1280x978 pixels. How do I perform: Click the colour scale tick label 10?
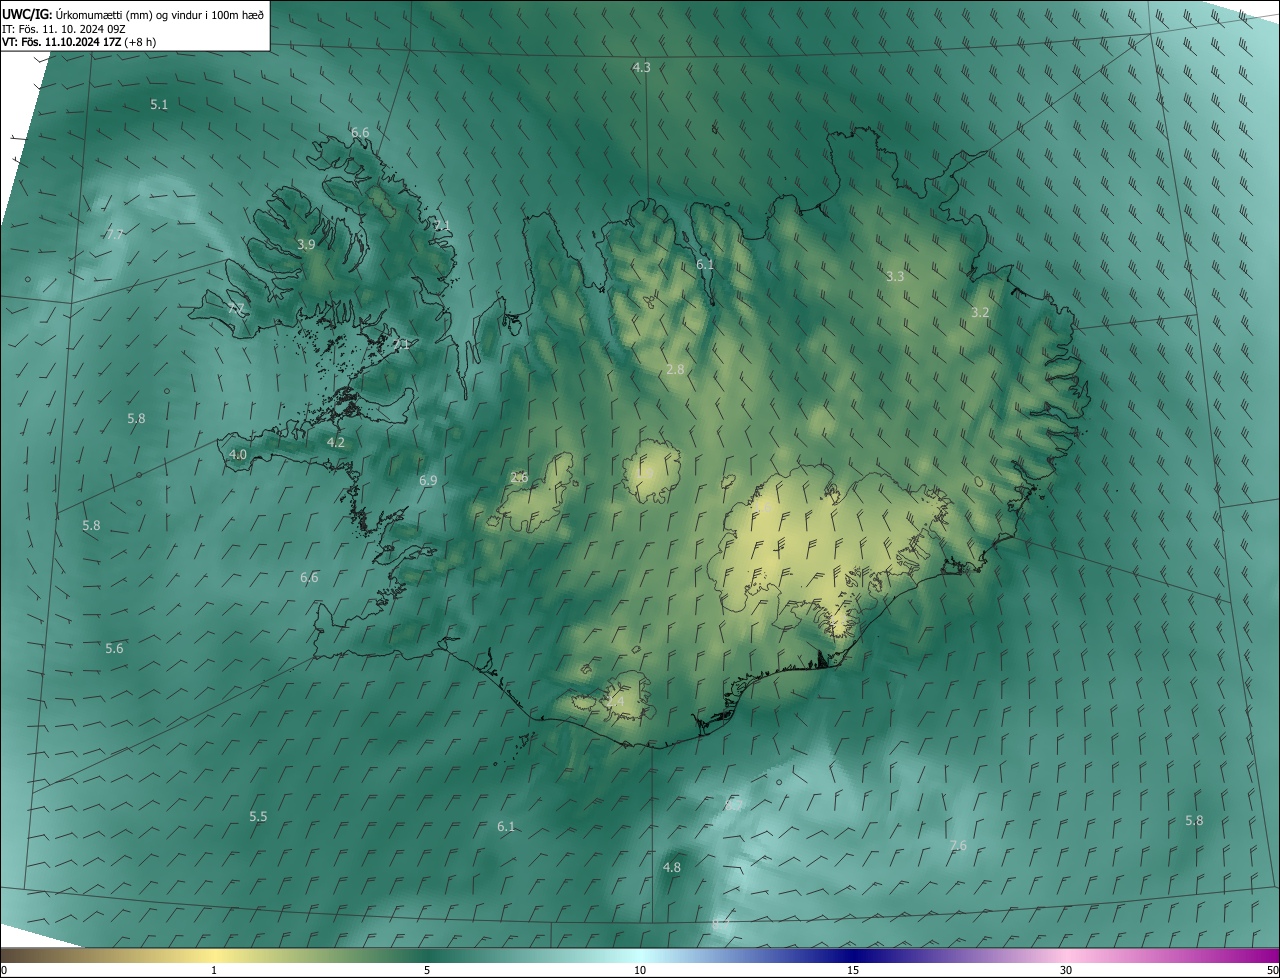(640, 971)
